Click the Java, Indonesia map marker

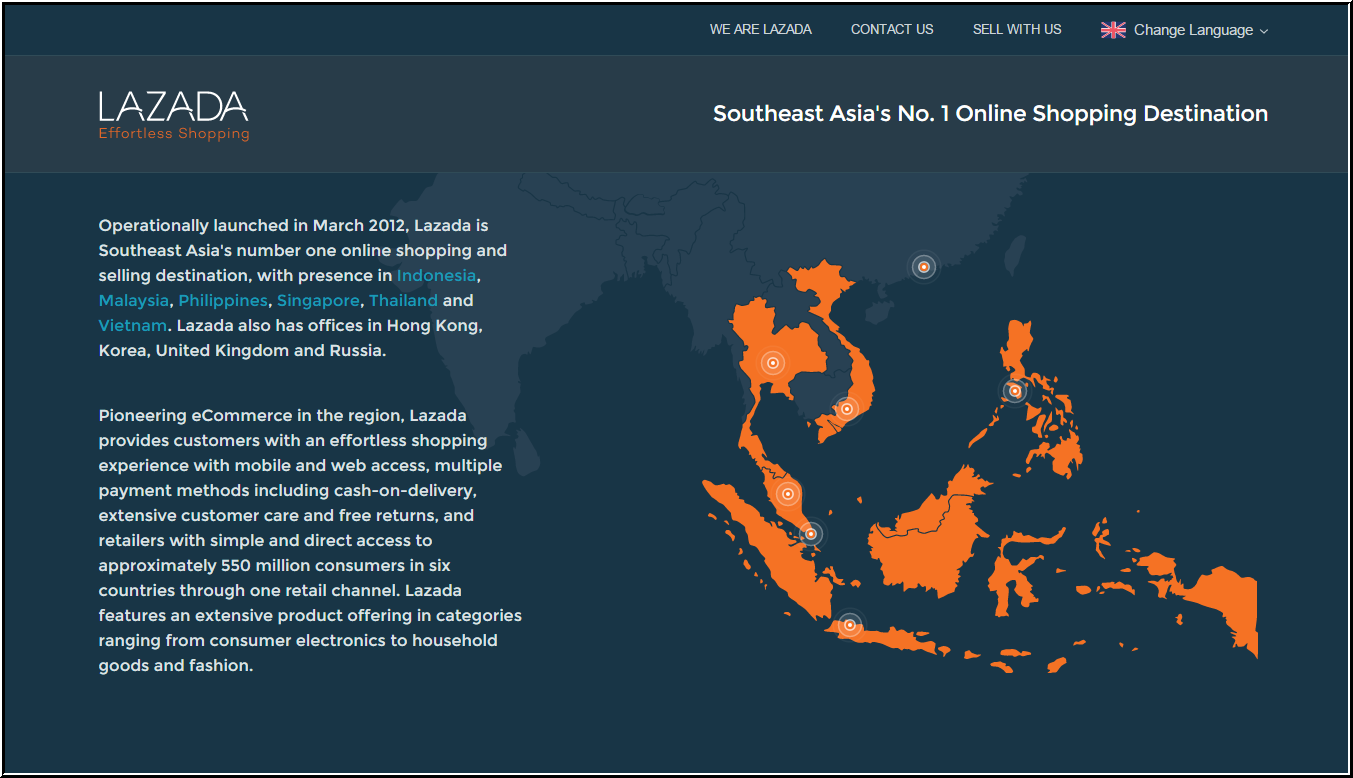[x=850, y=625]
